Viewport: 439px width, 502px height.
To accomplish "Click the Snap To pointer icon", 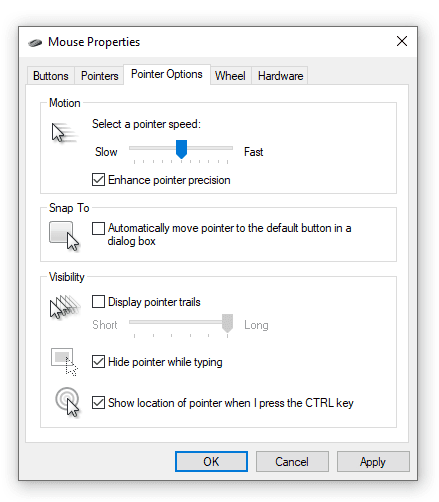I will coord(64,236).
